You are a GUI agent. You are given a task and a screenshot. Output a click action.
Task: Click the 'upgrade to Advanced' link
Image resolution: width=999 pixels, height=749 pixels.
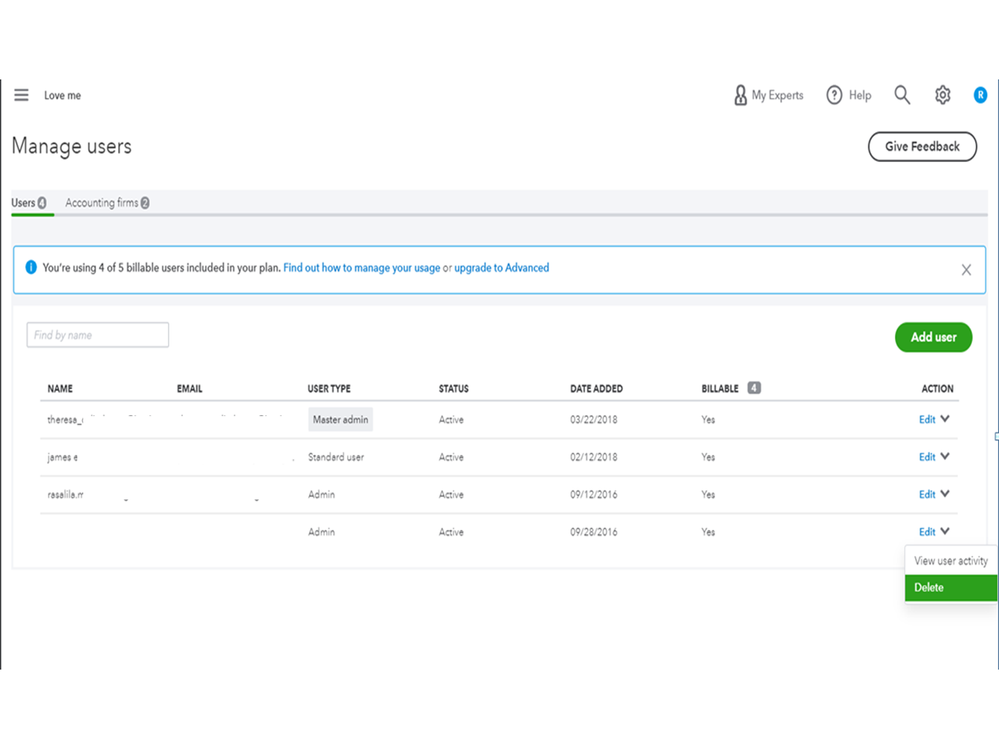pos(501,268)
